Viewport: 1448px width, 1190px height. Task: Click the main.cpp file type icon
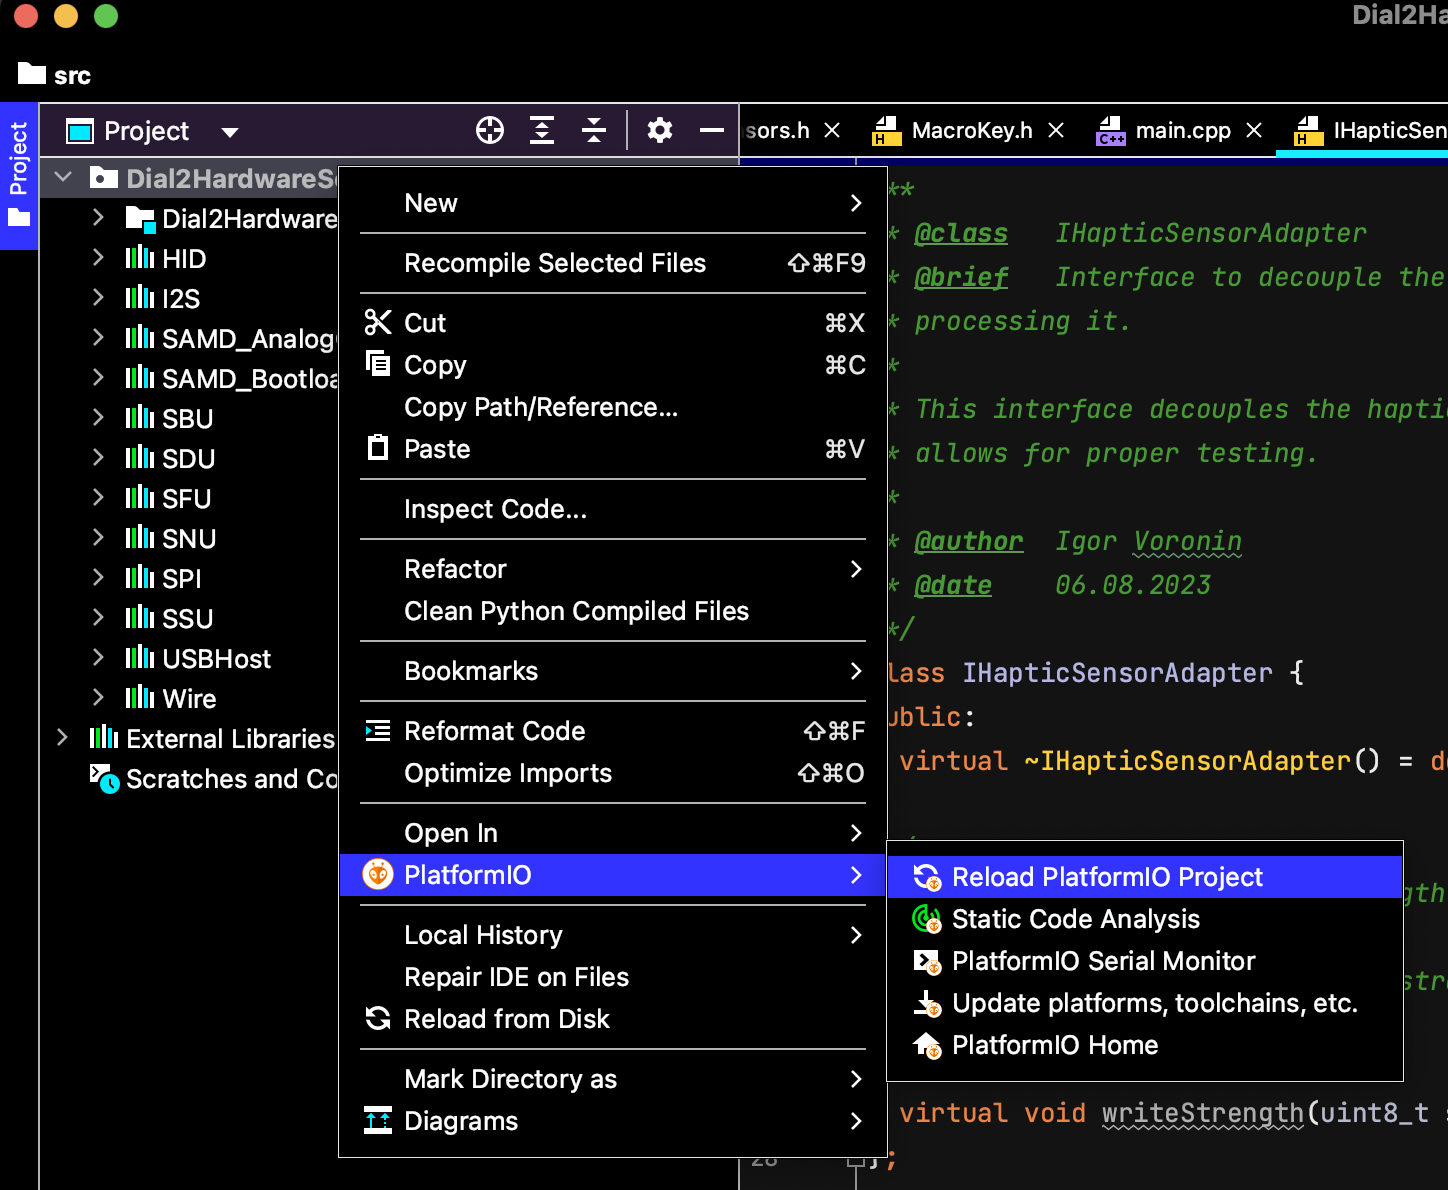1111,131
